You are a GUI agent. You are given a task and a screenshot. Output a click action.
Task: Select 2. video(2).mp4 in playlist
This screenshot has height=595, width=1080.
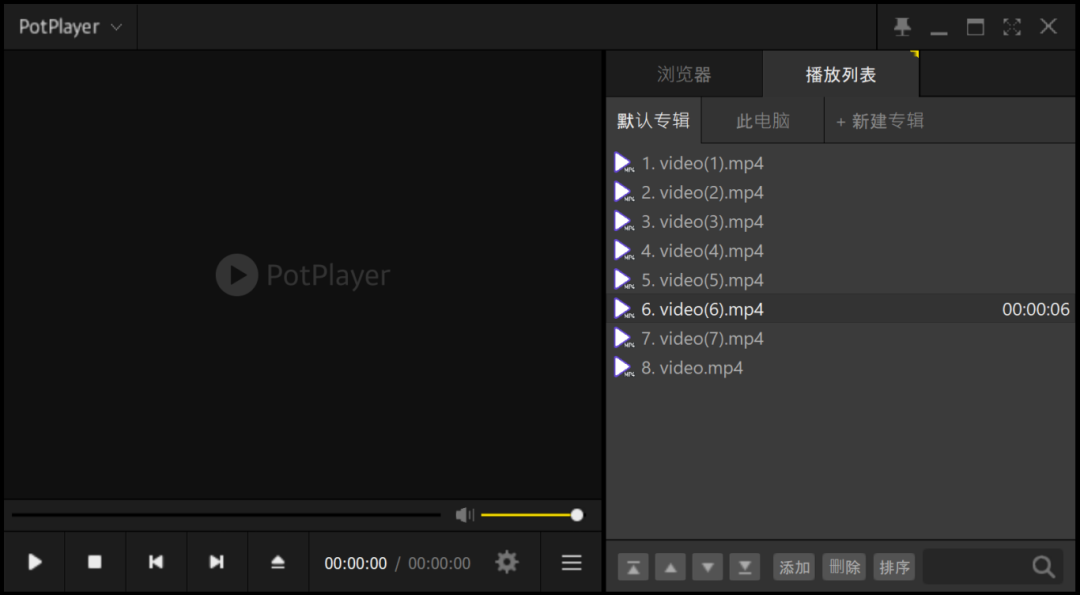coord(841,192)
